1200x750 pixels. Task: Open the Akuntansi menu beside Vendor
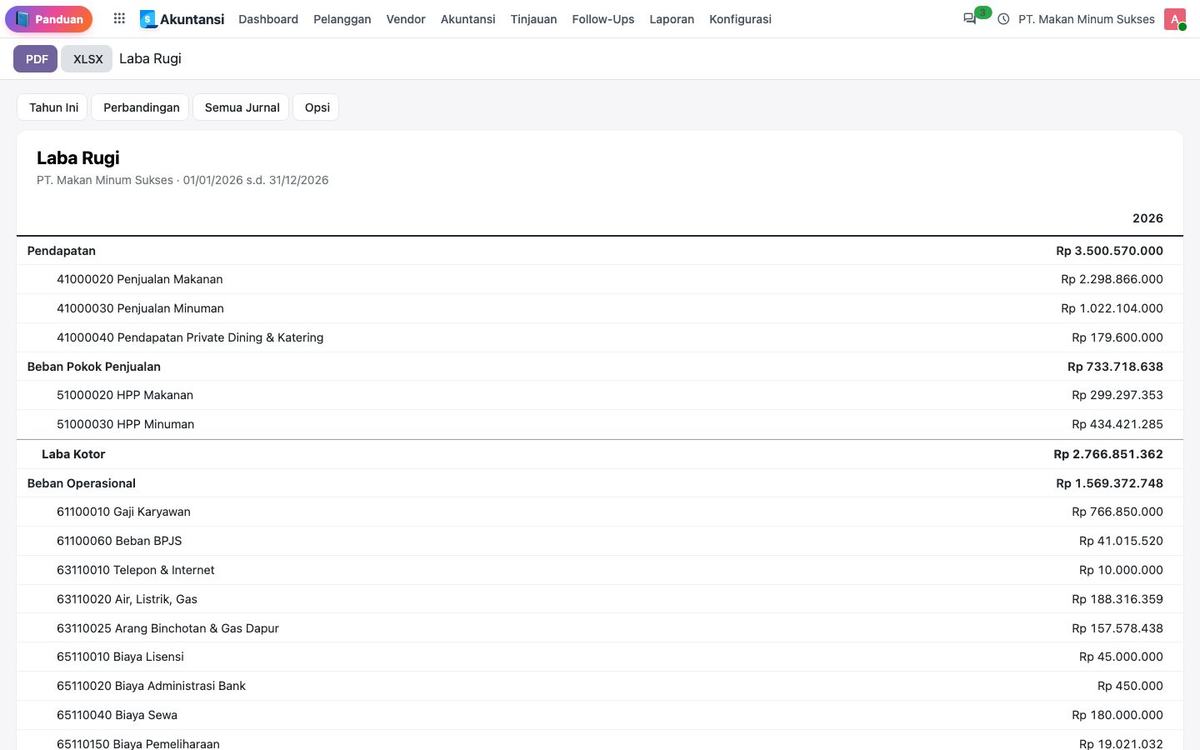[468, 19]
